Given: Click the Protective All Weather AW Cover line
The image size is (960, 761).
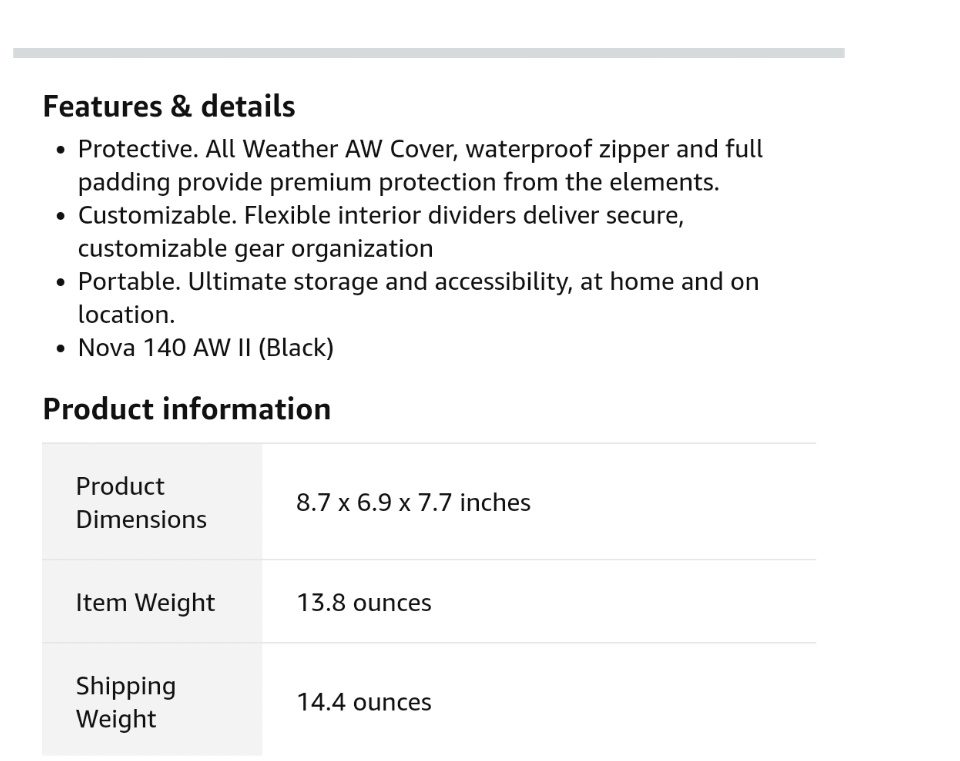Looking at the screenshot, I should (420, 149).
